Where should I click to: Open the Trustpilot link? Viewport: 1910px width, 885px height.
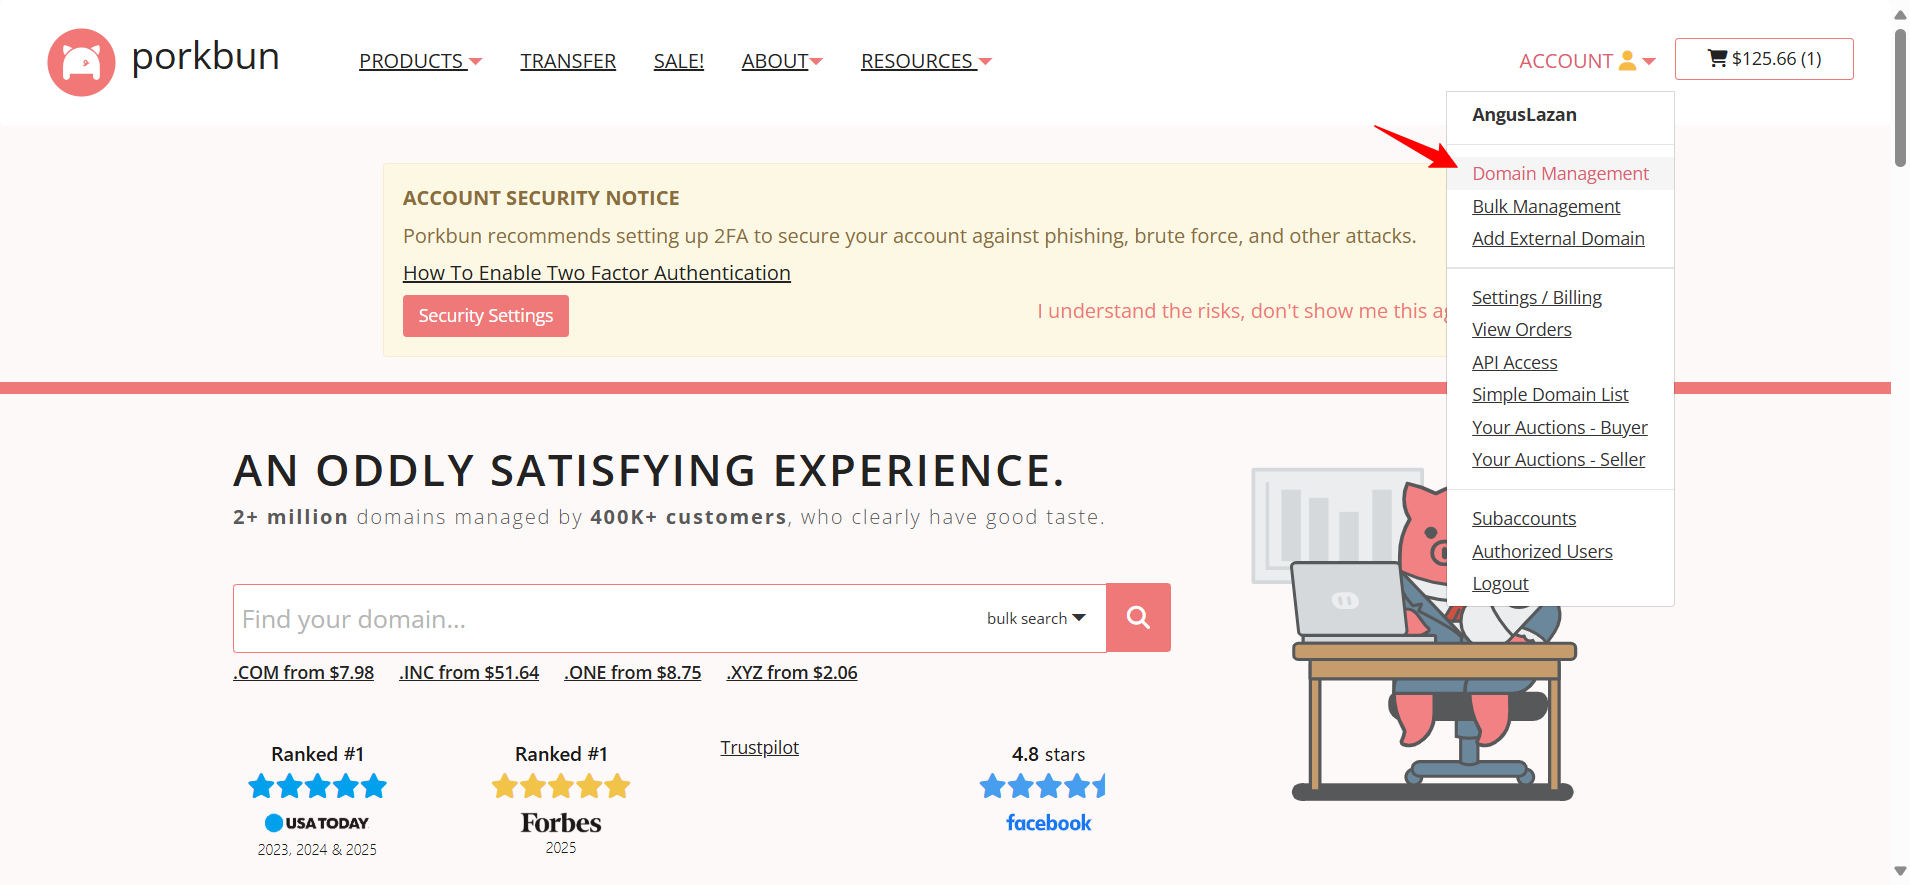pos(759,747)
